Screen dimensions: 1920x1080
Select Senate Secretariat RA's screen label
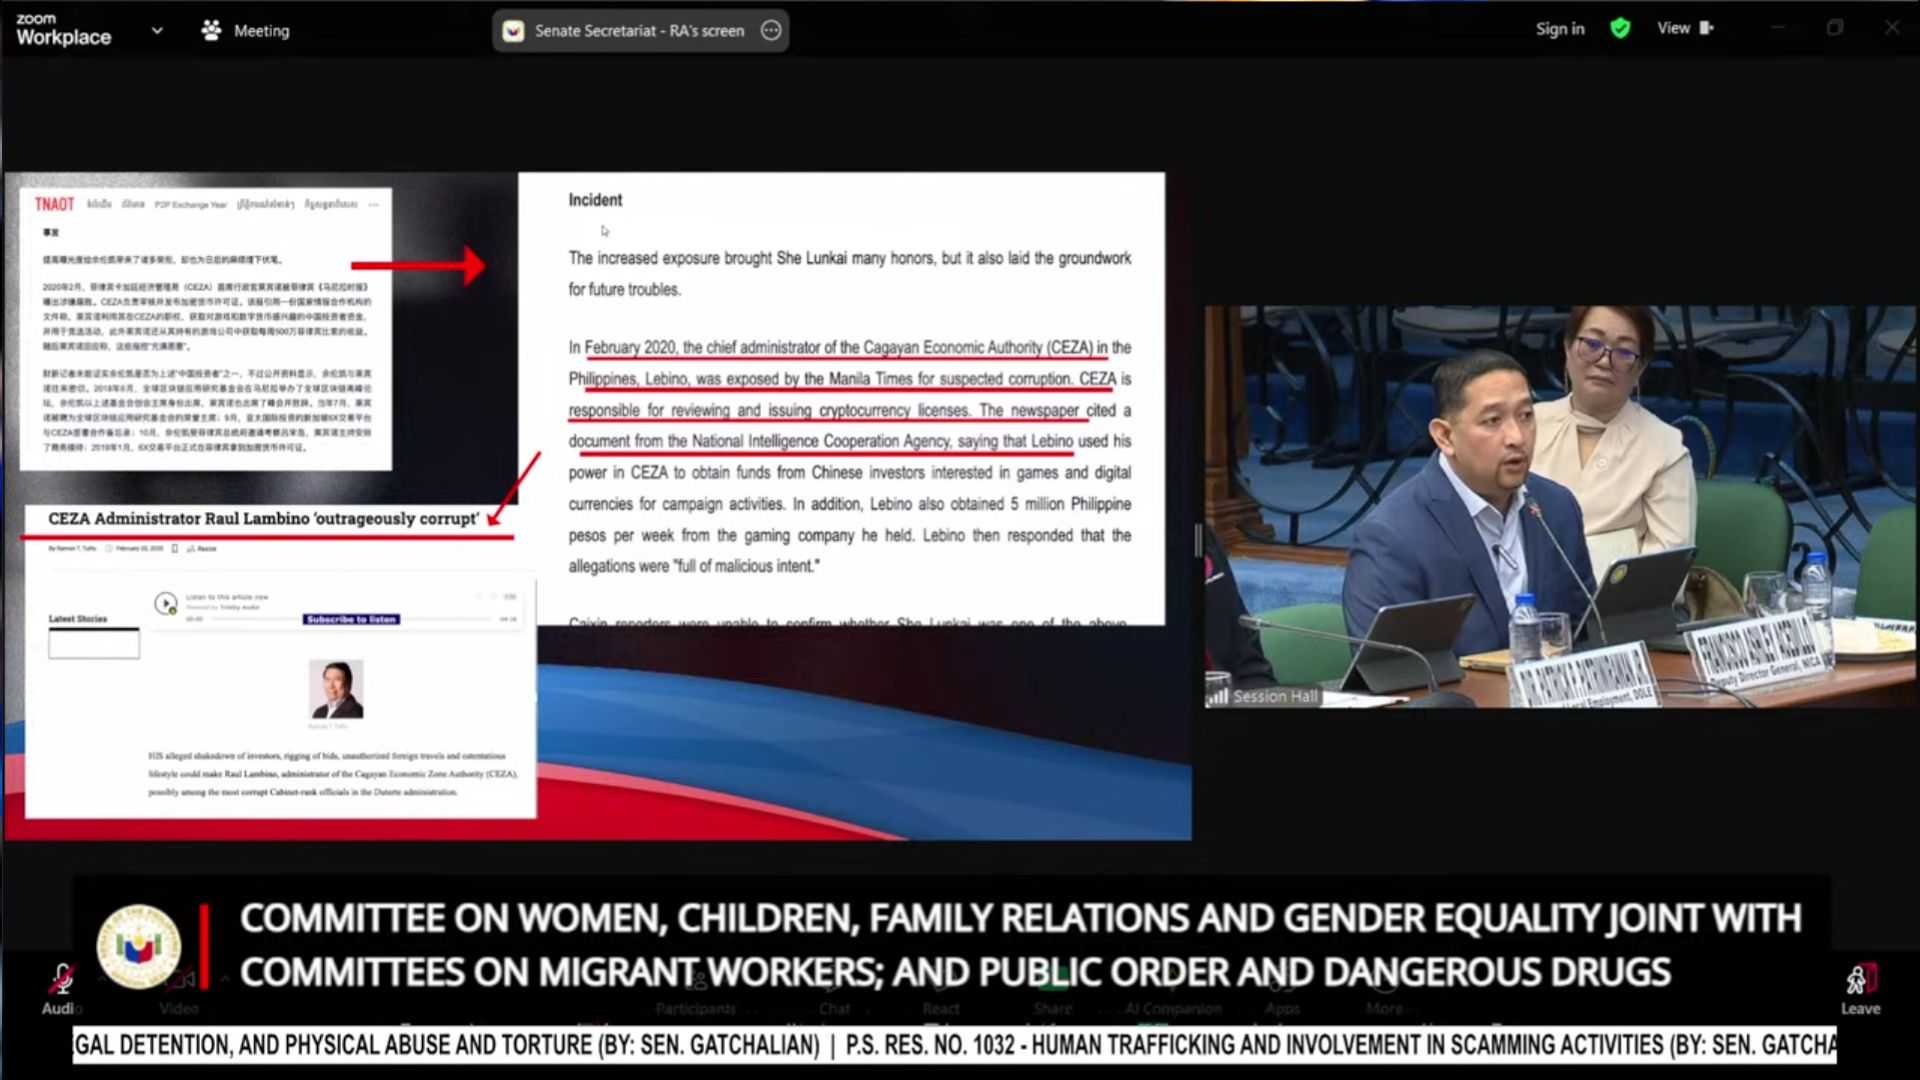tap(638, 30)
